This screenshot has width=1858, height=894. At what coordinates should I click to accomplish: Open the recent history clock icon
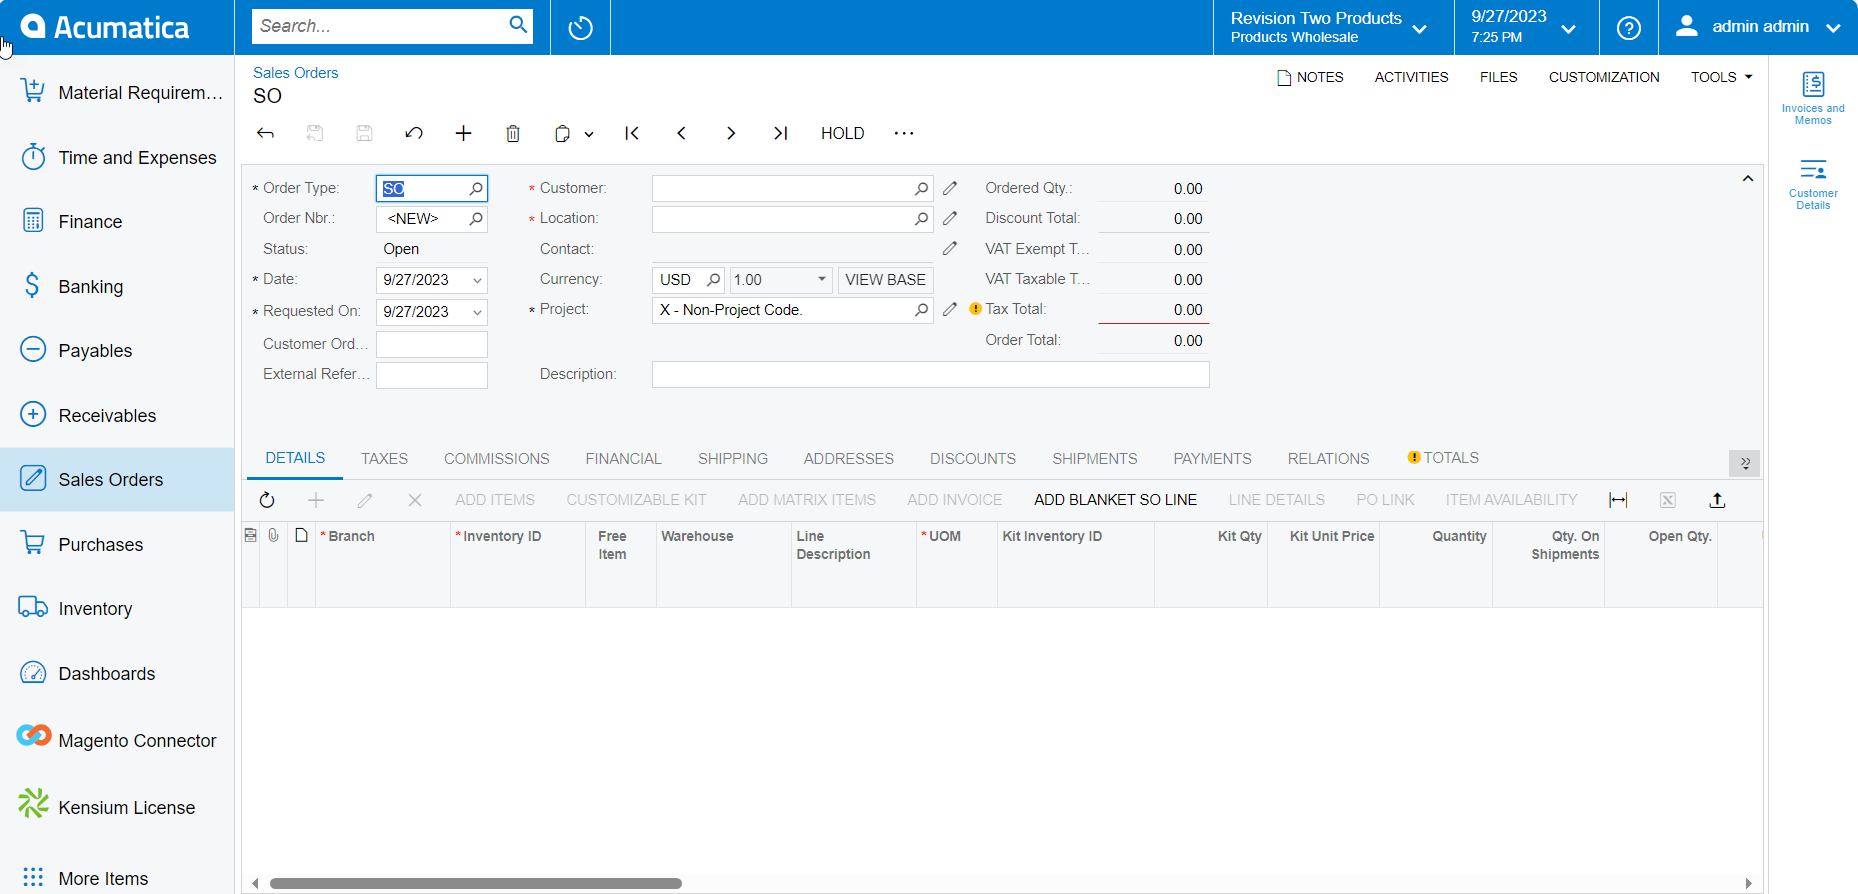point(580,28)
